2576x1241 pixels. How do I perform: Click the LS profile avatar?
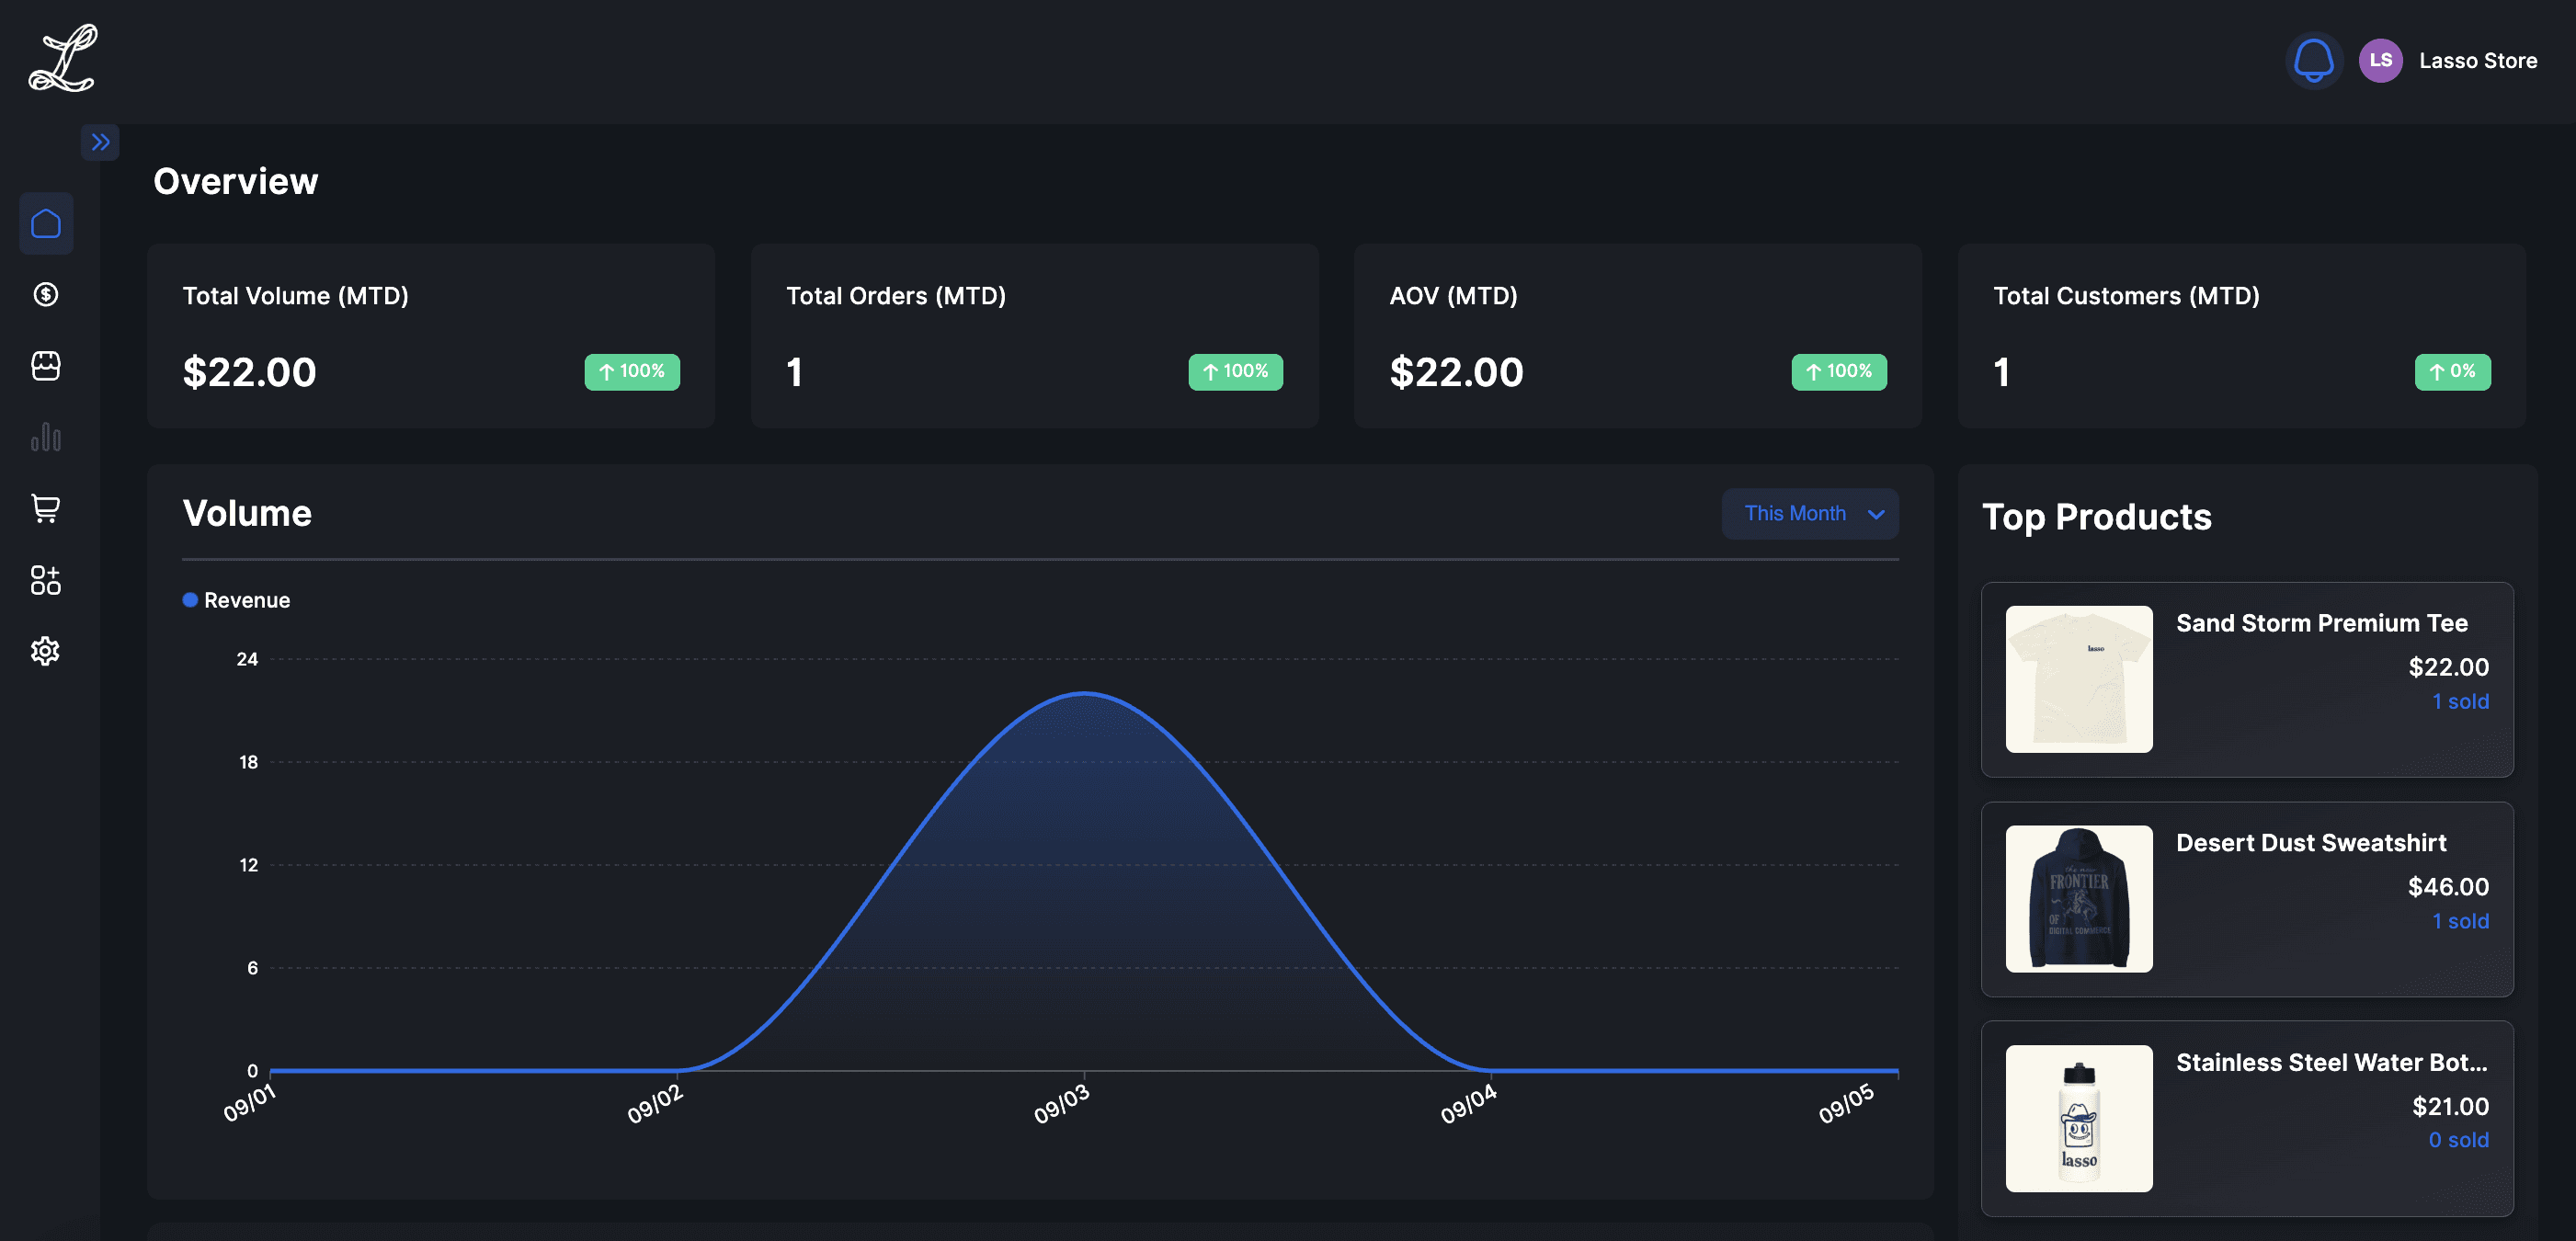[x=2380, y=60]
